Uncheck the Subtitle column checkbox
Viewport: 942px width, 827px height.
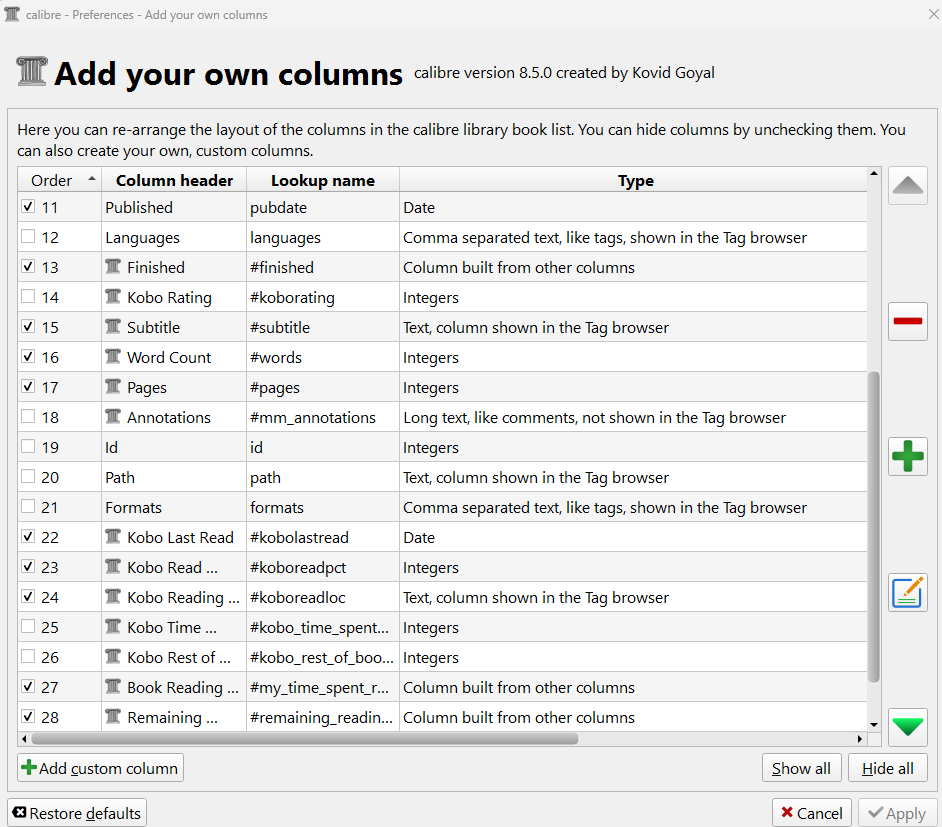click(x=28, y=327)
